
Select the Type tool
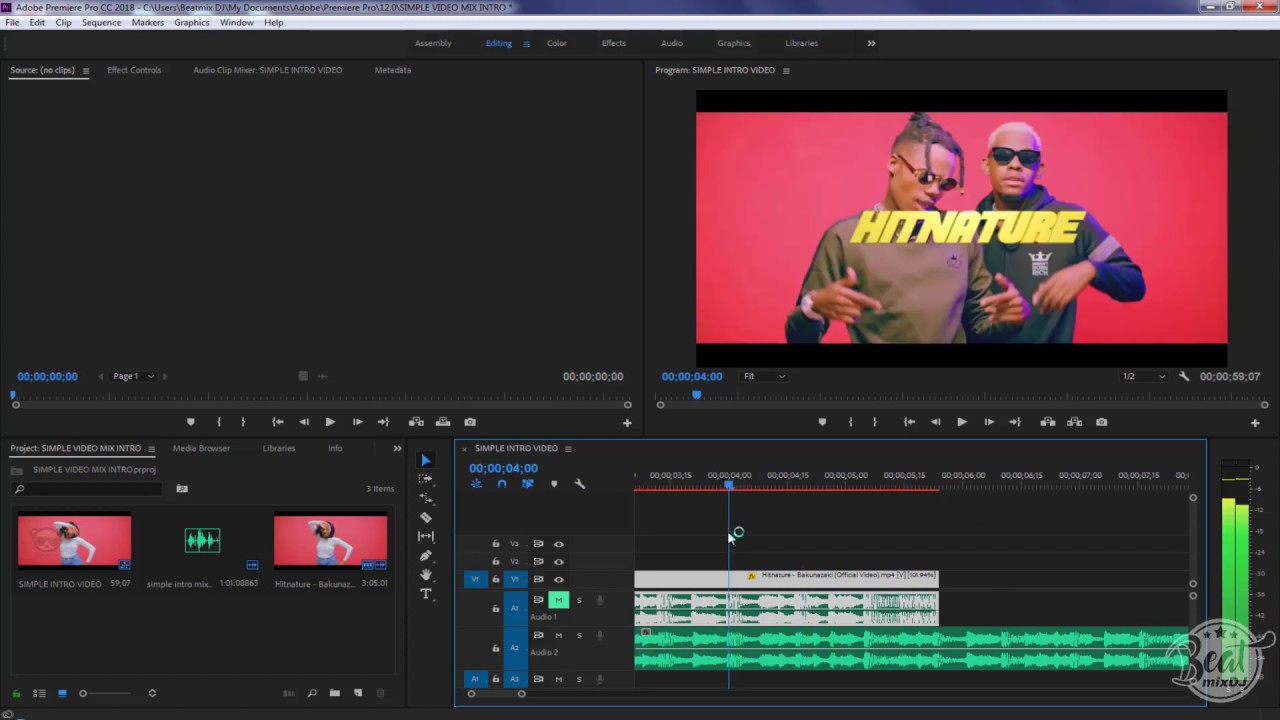pyautogui.click(x=426, y=594)
